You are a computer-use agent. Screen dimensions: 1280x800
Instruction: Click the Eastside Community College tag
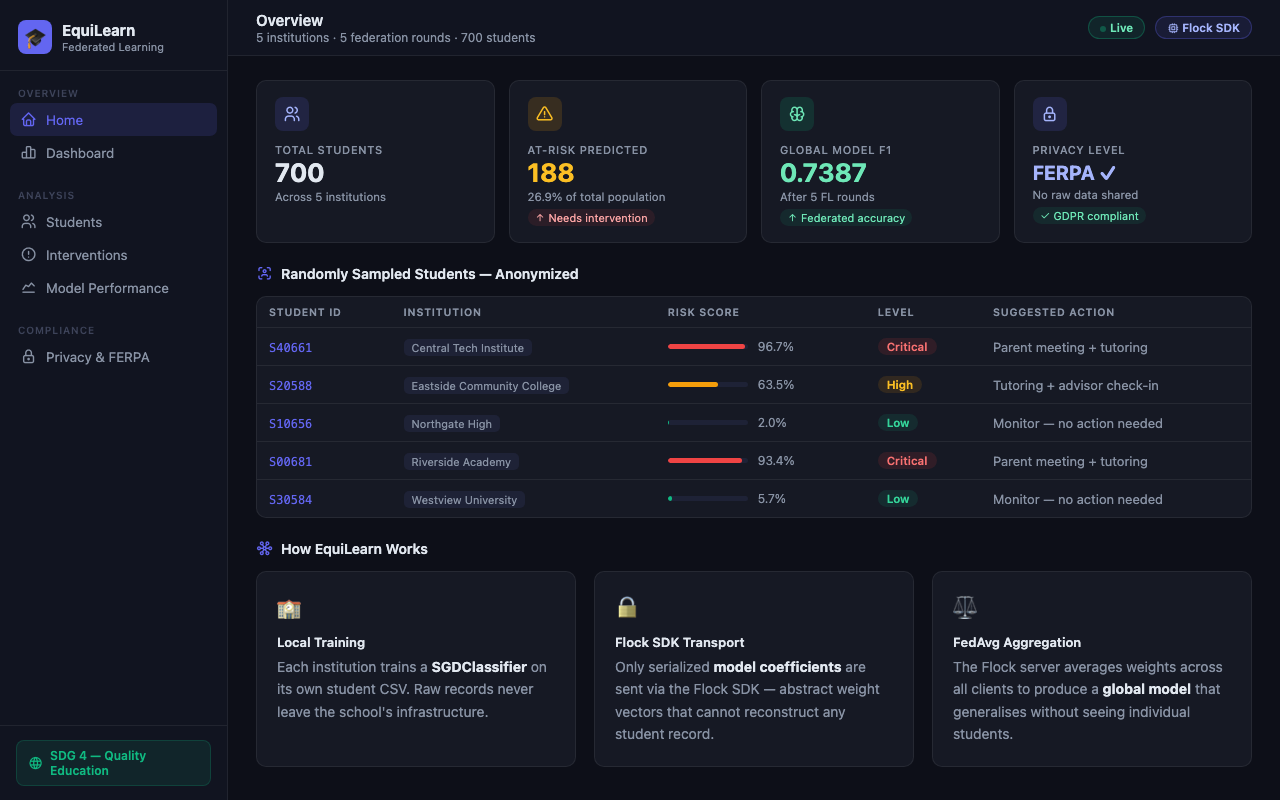click(486, 386)
